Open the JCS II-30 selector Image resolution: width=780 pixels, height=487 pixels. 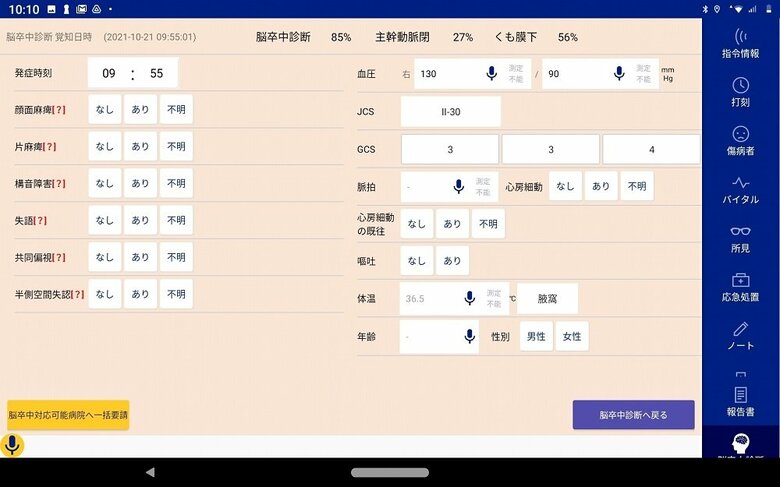[x=451, y=111]
